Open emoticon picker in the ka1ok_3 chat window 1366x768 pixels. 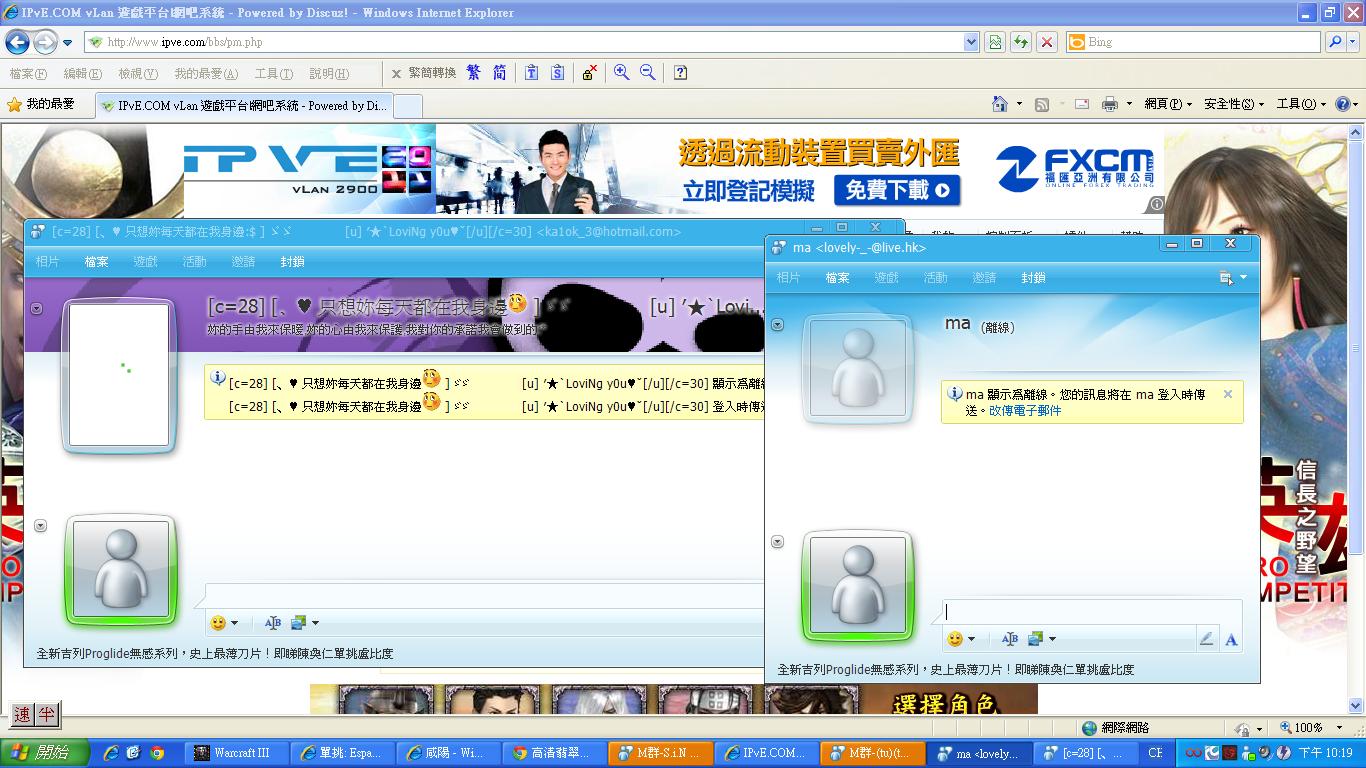click(218, 623)
